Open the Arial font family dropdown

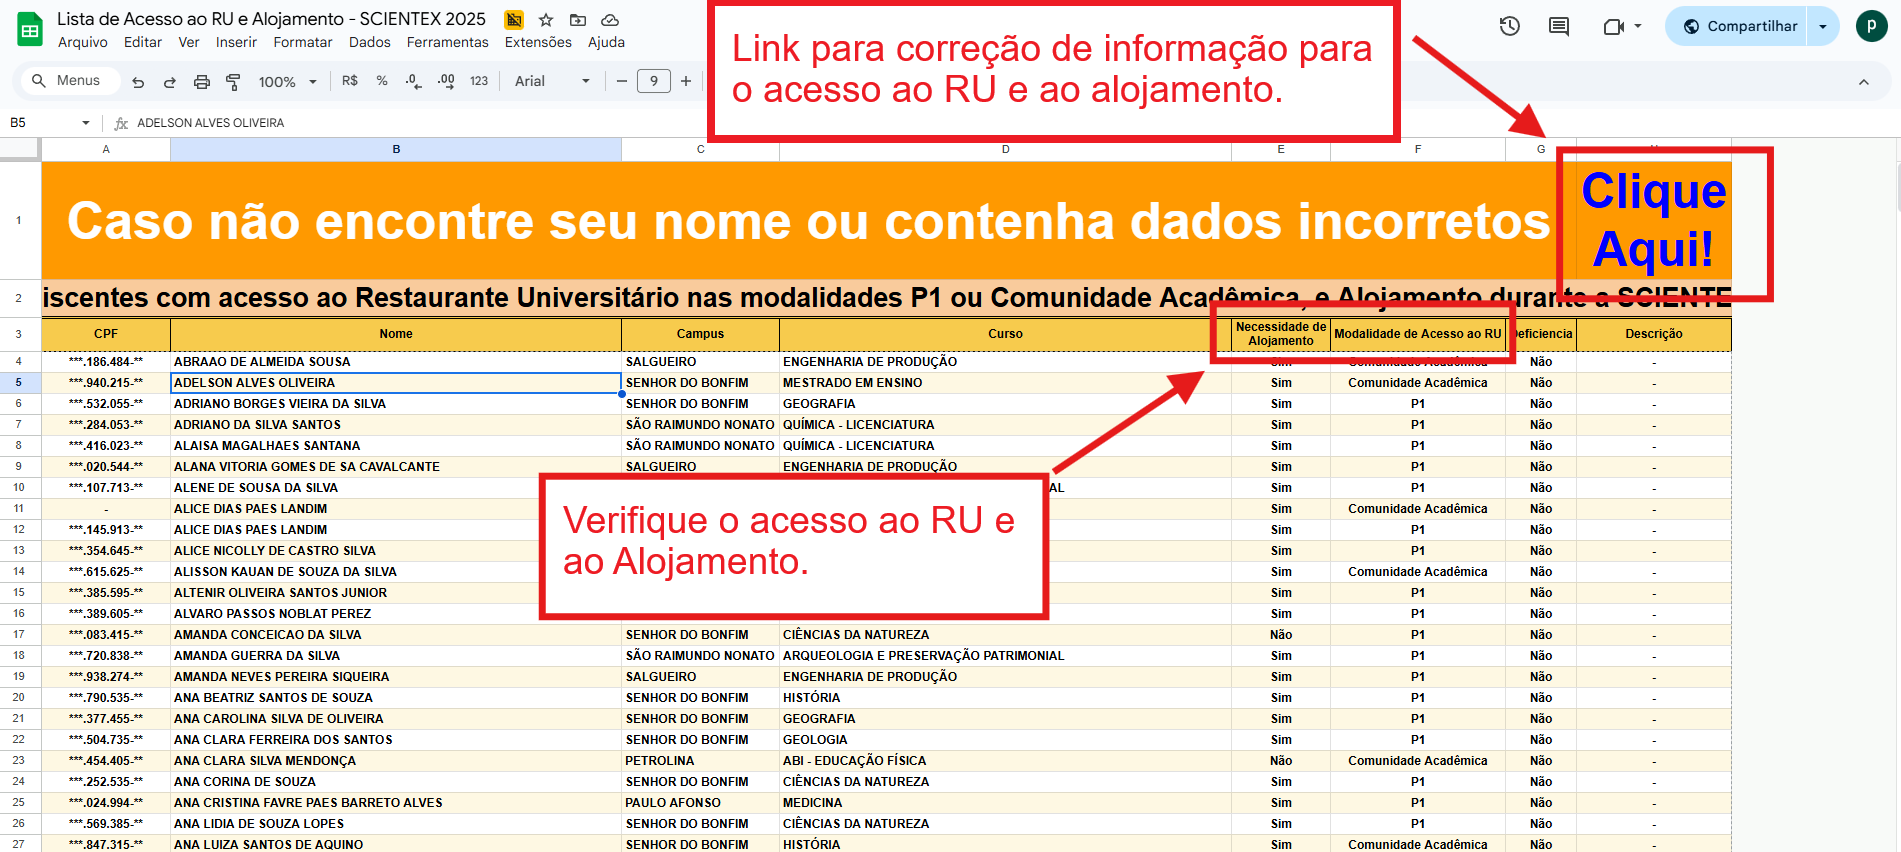[552, 81]
